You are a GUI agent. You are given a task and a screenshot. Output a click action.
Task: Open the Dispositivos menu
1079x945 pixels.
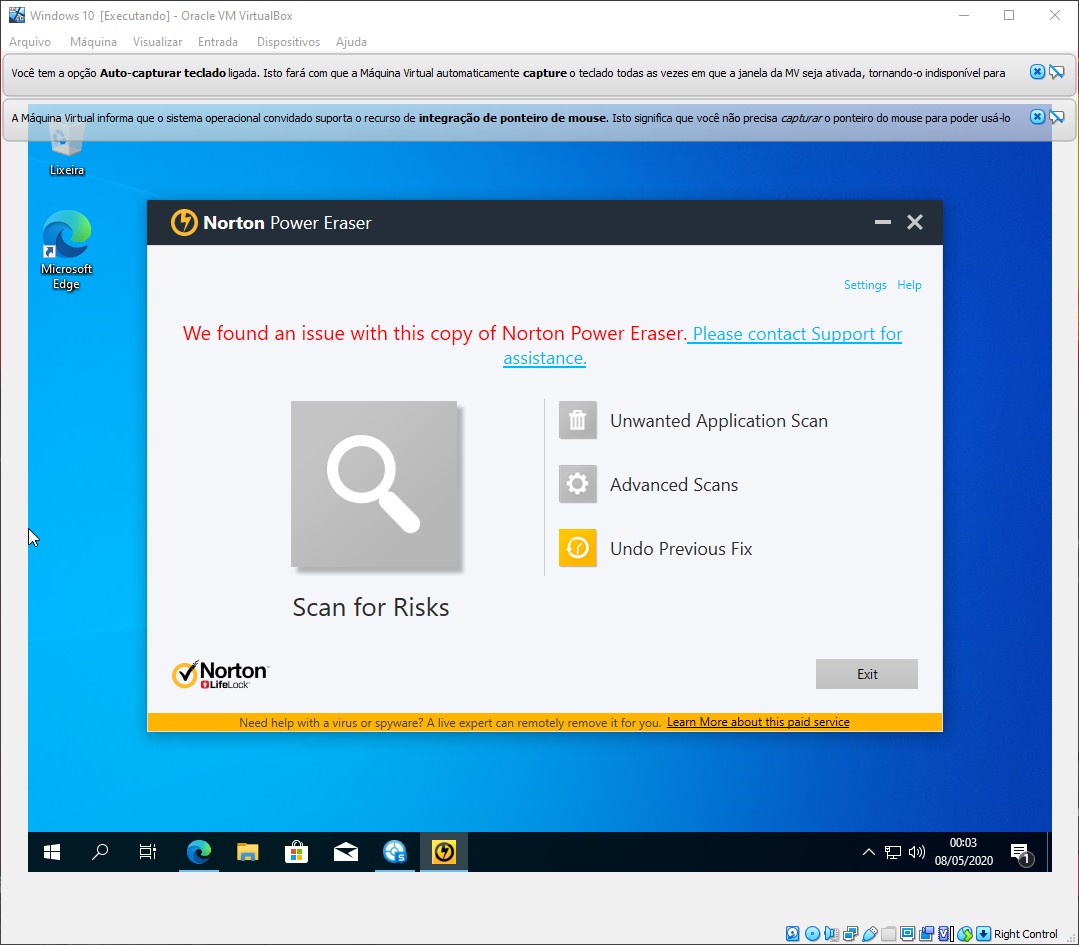288,42
